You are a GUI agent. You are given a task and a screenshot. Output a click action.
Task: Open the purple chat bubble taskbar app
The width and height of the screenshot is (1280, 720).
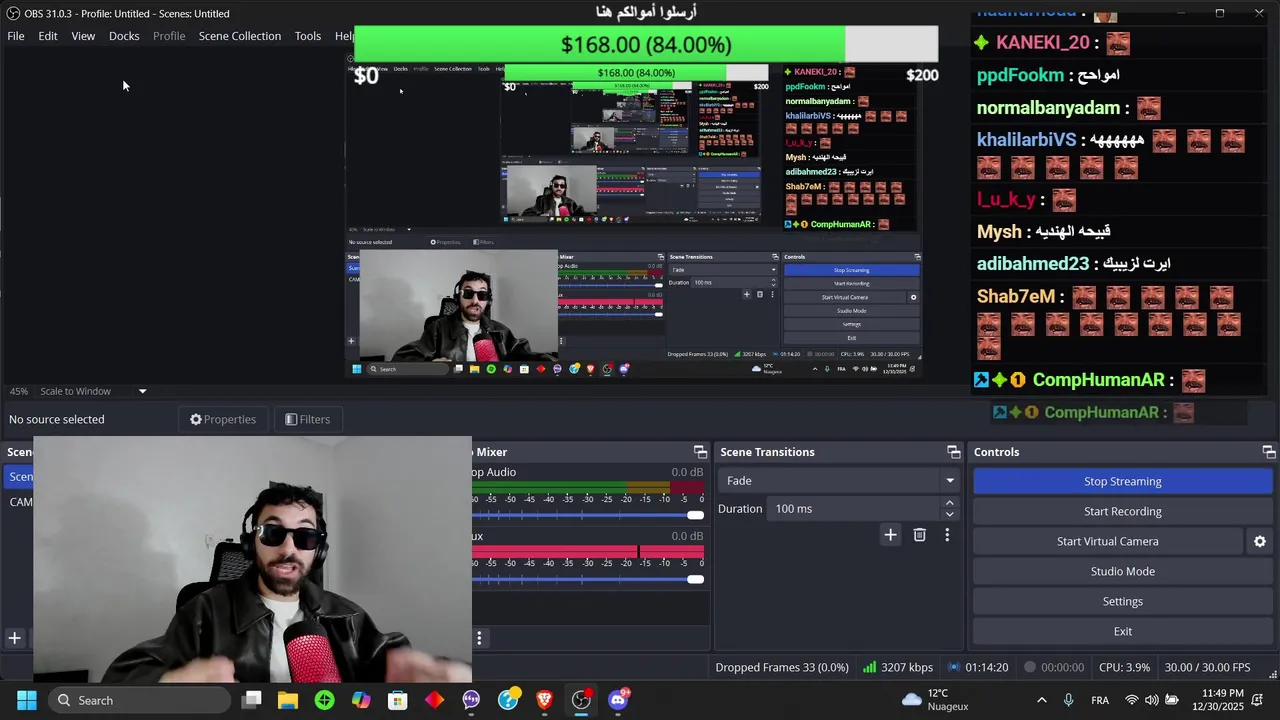pyautogui.click(x=471, y=700)
